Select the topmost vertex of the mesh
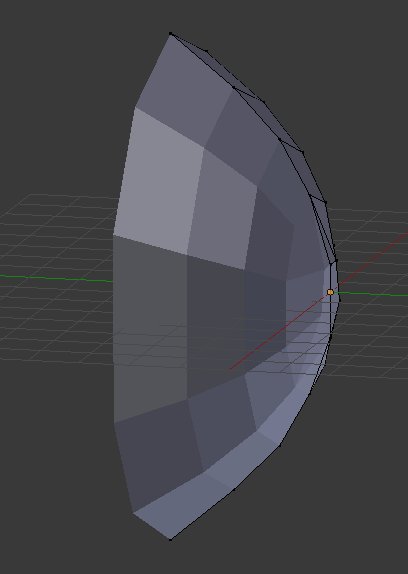Image resolution: width=408 pixels, height=574 pixels. [x=171, y=34]
